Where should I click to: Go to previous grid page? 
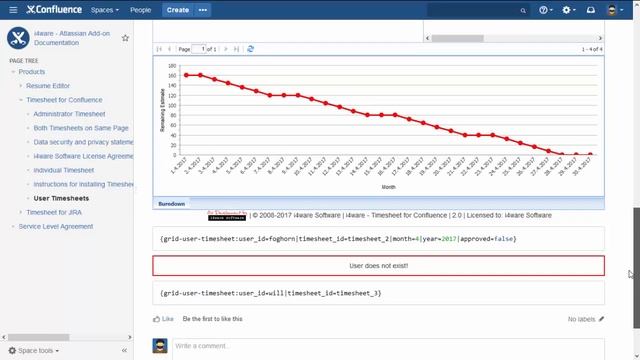tap(169, 49)
